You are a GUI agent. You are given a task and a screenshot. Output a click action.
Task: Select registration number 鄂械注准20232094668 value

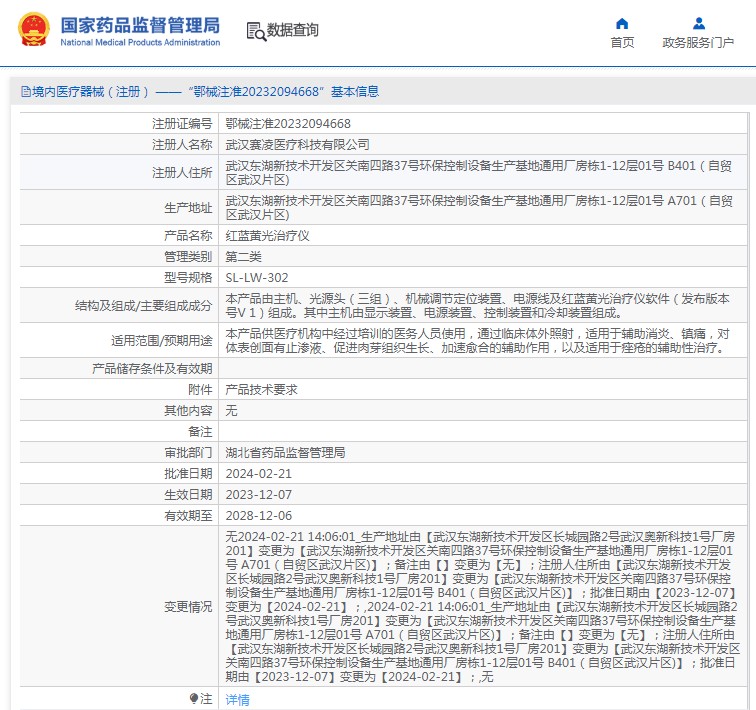pyautogui.click(x=288, y=124)
